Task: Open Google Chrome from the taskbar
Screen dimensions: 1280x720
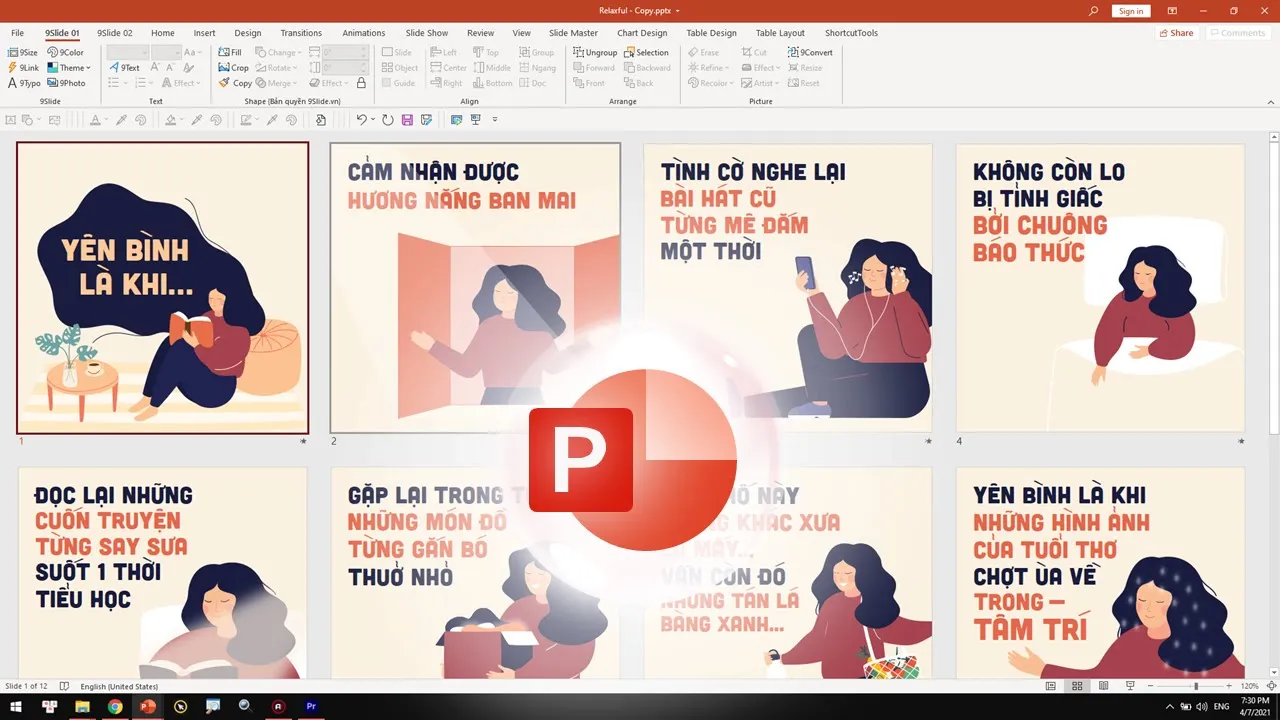Action: 115,706
